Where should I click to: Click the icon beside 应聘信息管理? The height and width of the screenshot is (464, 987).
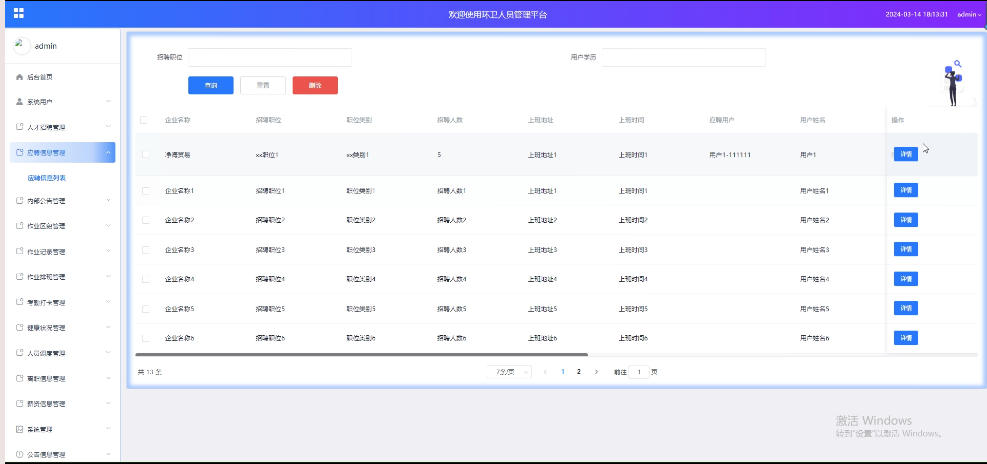point(19,152)
